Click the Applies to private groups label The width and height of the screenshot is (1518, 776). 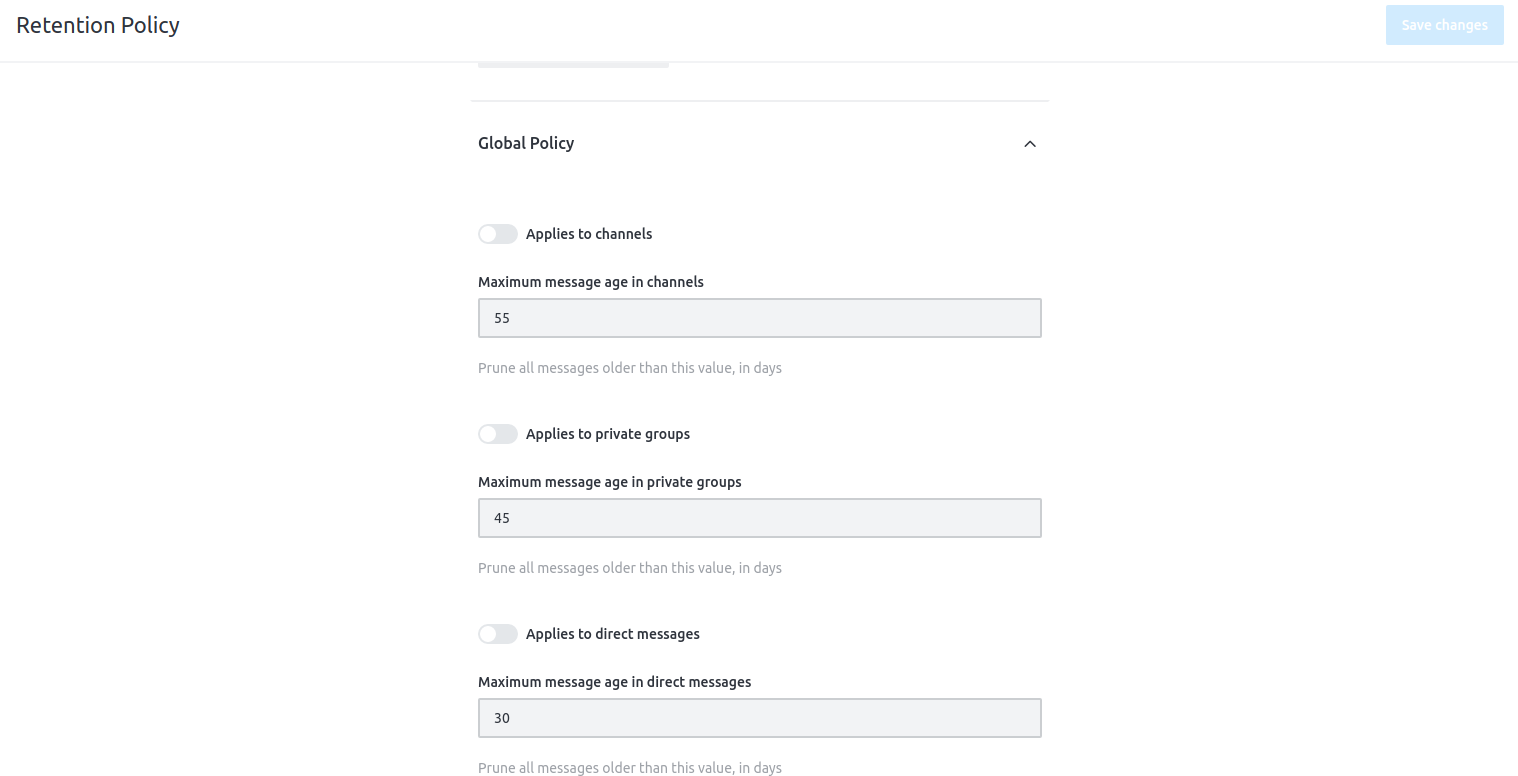click(608, 434)
